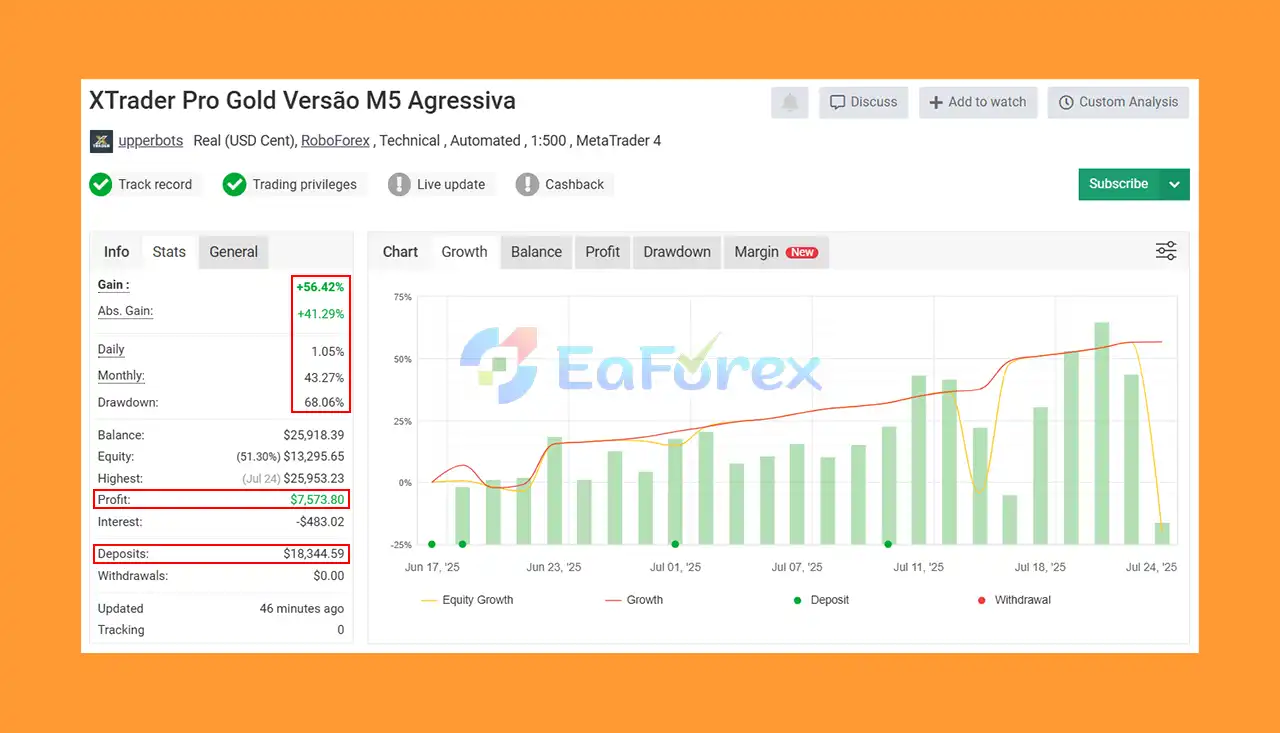Image resolution: width=1280 pixels, height=733 pixels.
Task: Select the Growth chart tab
Action: coord(465,252)
